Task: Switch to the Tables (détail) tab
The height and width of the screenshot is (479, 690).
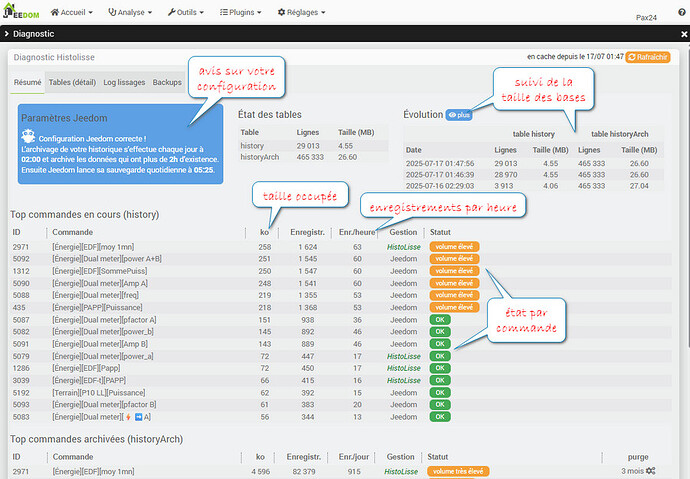Action: pos(72,82)
